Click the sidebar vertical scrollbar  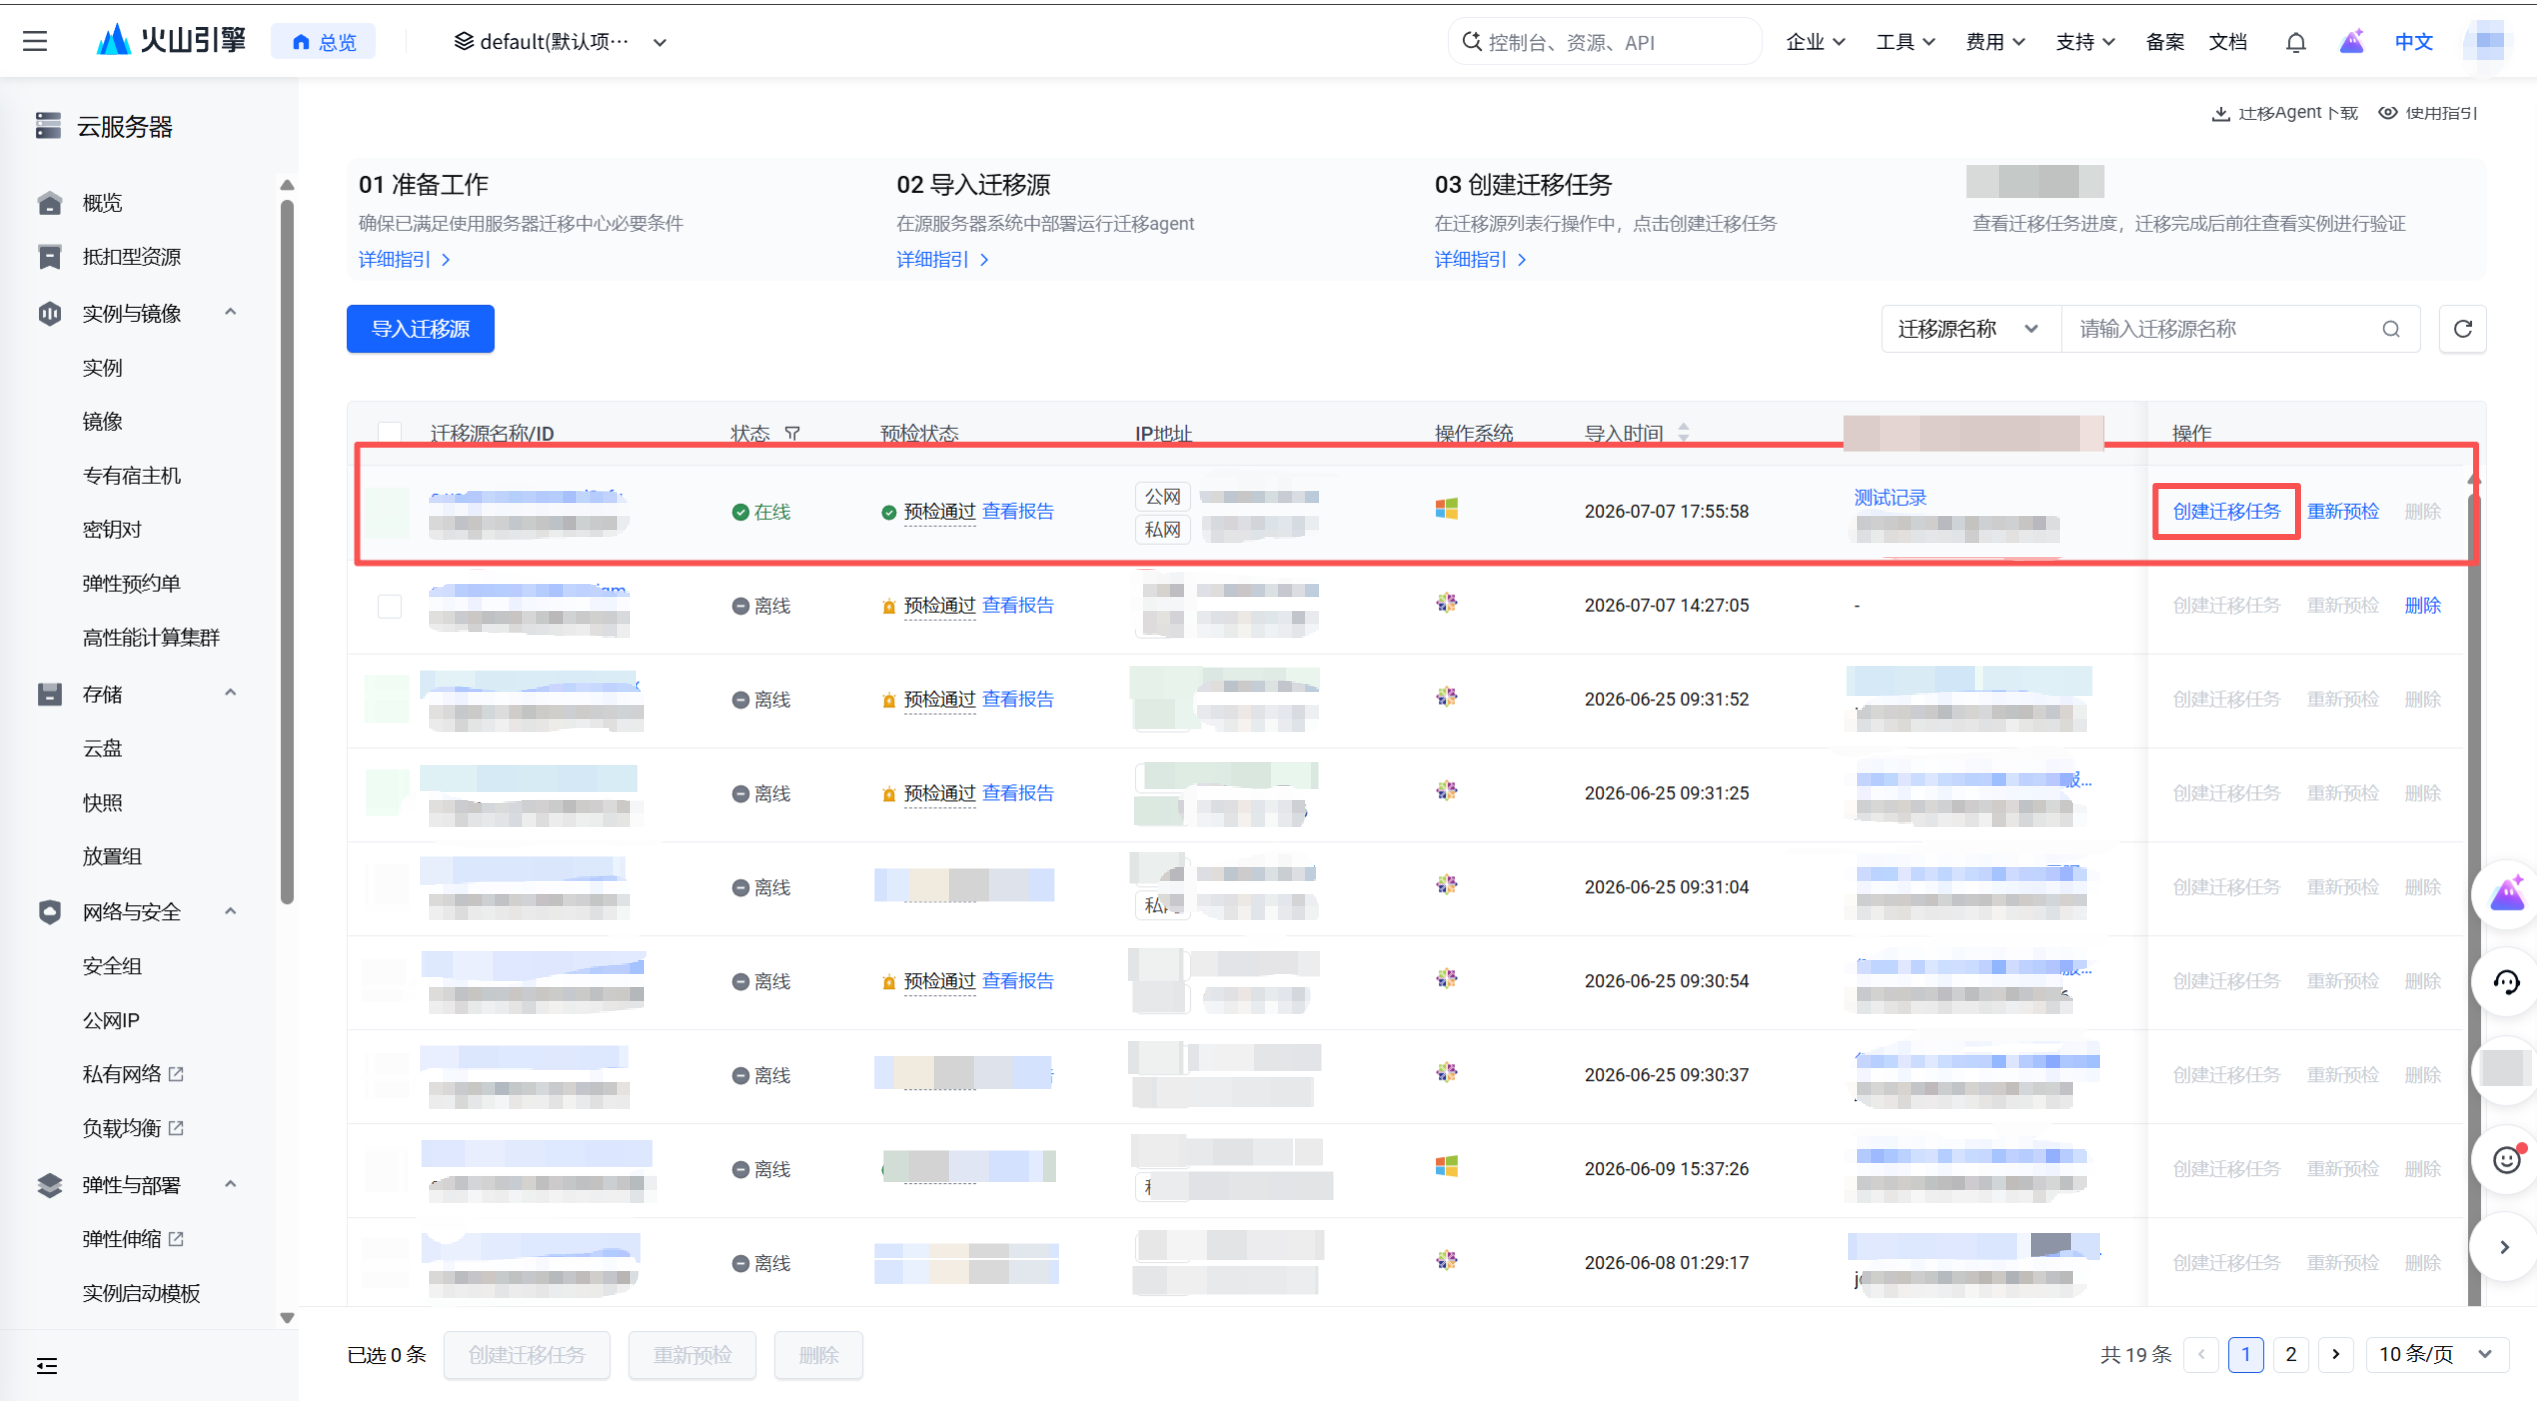[287, 550]
